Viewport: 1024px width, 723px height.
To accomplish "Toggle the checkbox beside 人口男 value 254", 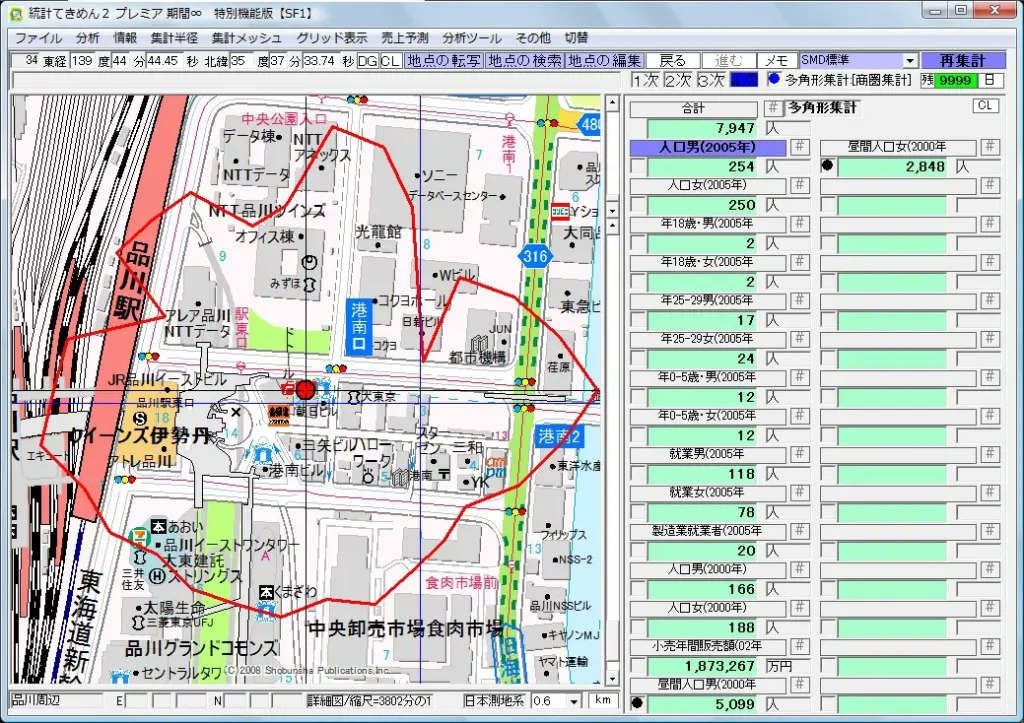I will (637, 166).
